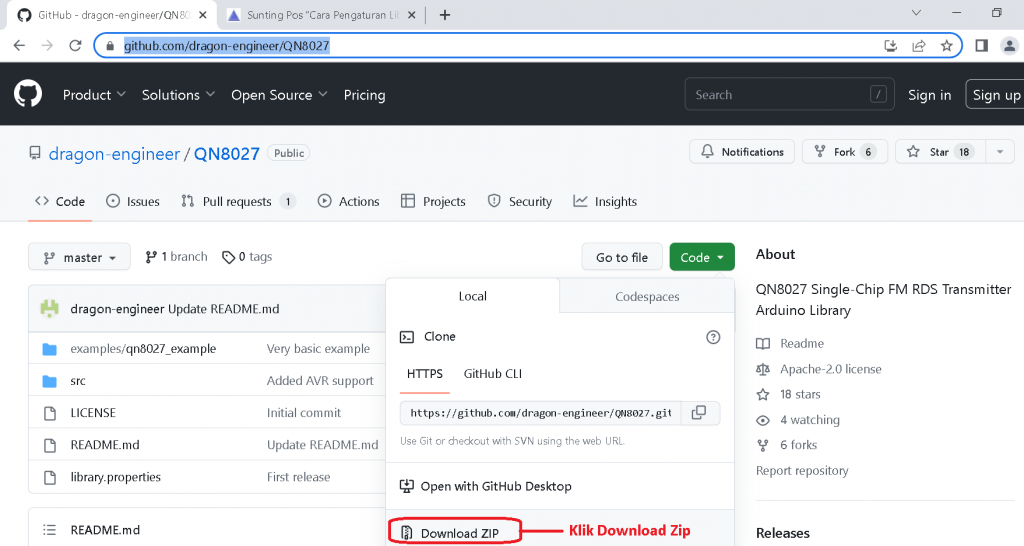The width and height of the screenshot is (1024, 546).
Task: Click the Notifications button
Action: pos(742,152)
